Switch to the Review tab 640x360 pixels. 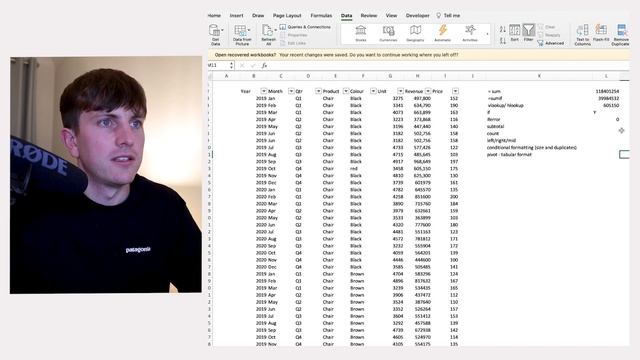point(369,16)
